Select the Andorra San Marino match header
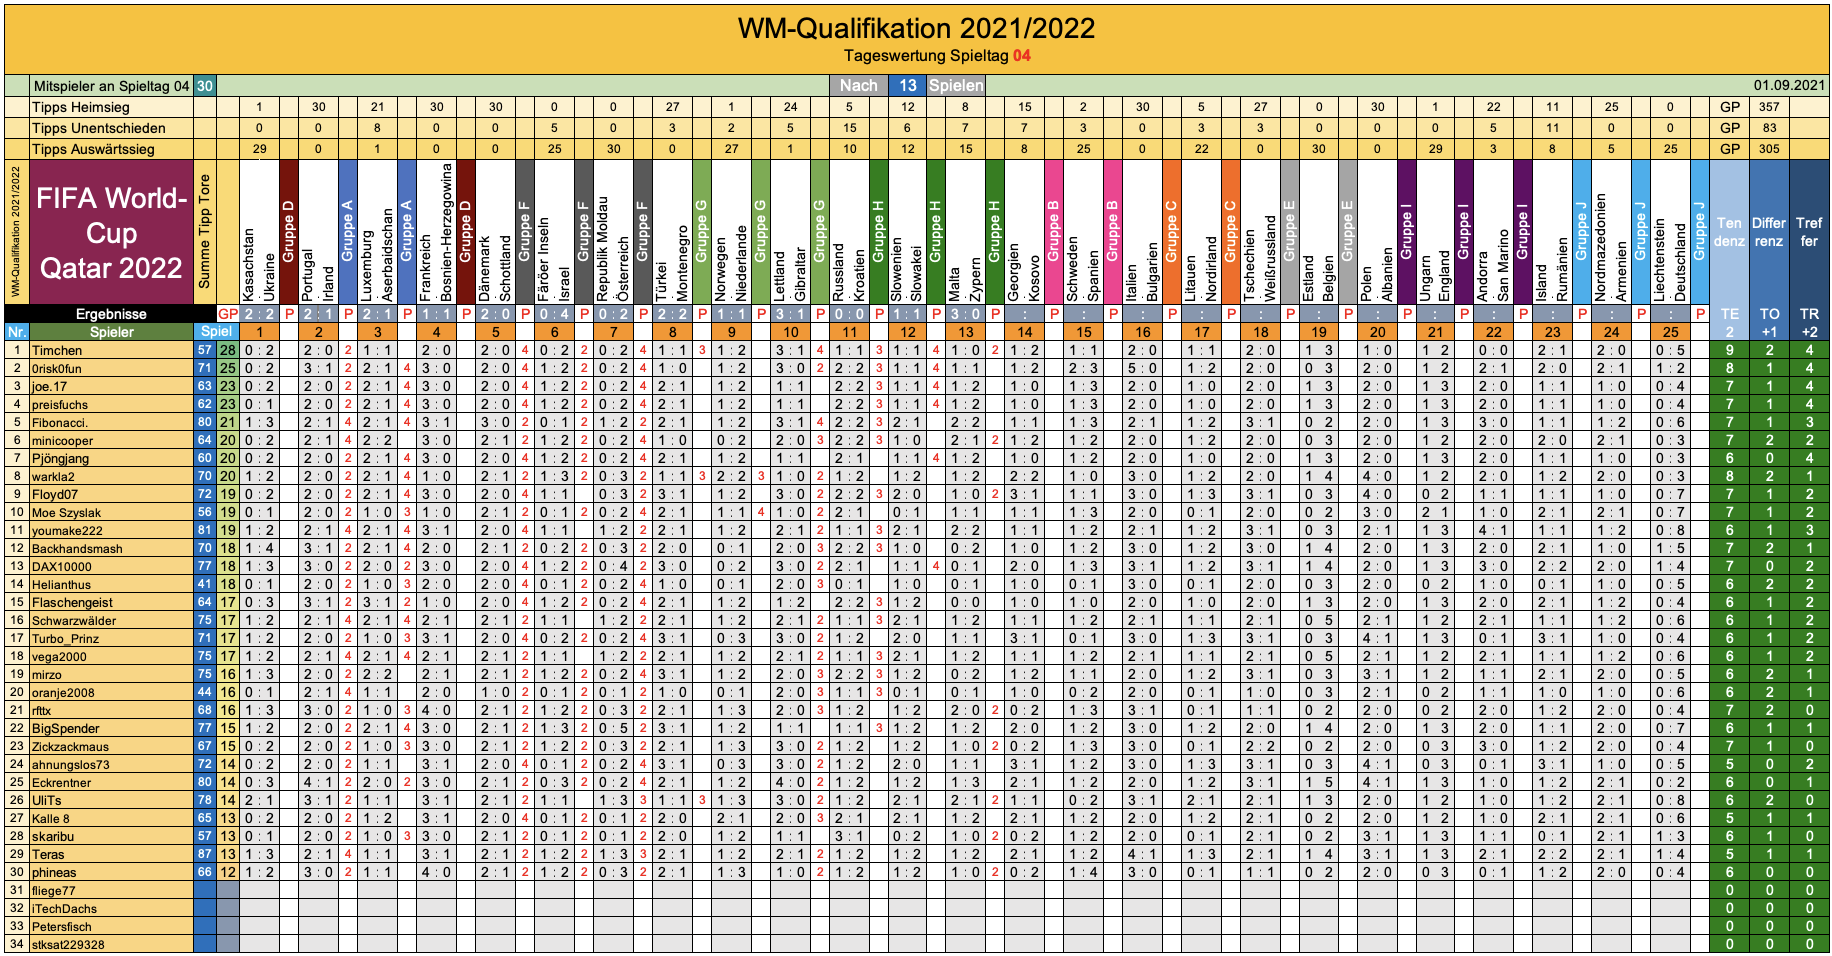The image size is (1832, 956). point(1494,232)
